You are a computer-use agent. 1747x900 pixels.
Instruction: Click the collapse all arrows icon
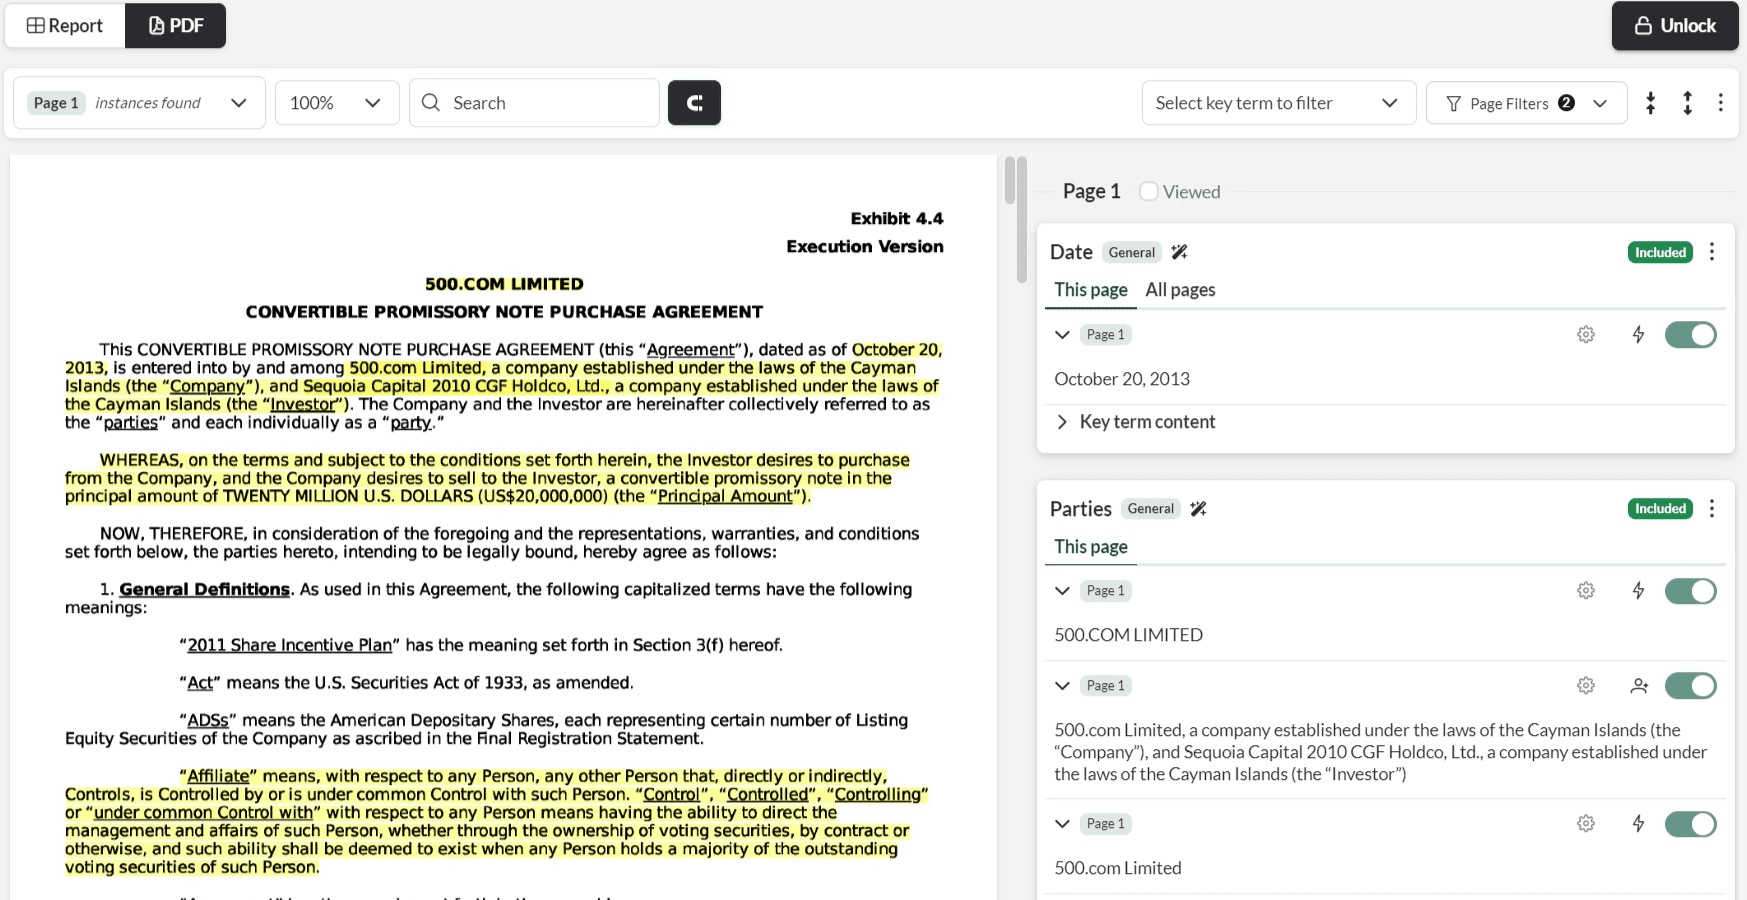click(1651, 103)
